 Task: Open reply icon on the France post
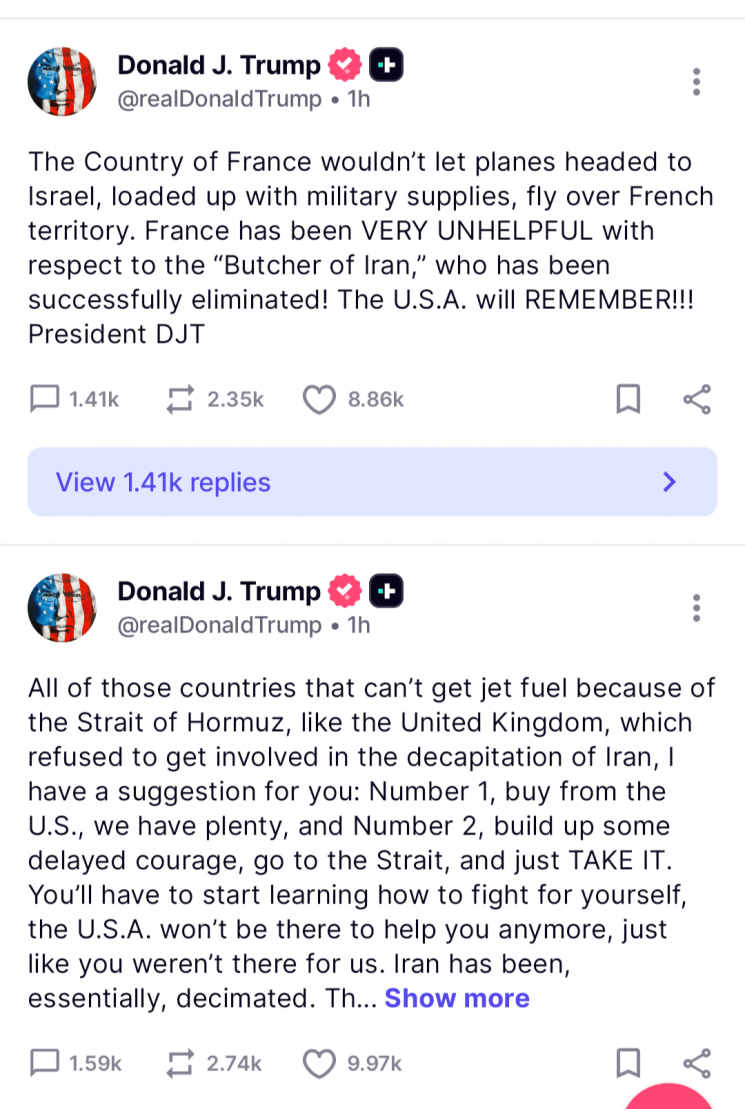coord(45,400)
